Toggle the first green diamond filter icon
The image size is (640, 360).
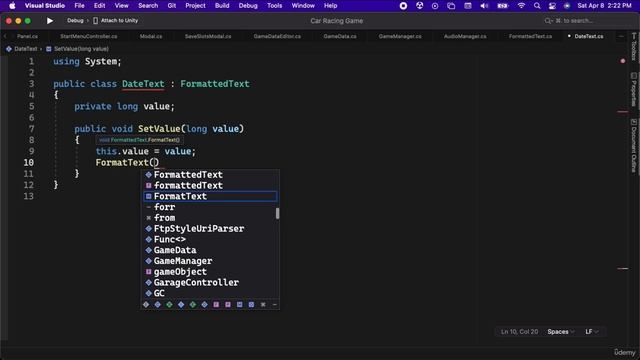(169, 304)
